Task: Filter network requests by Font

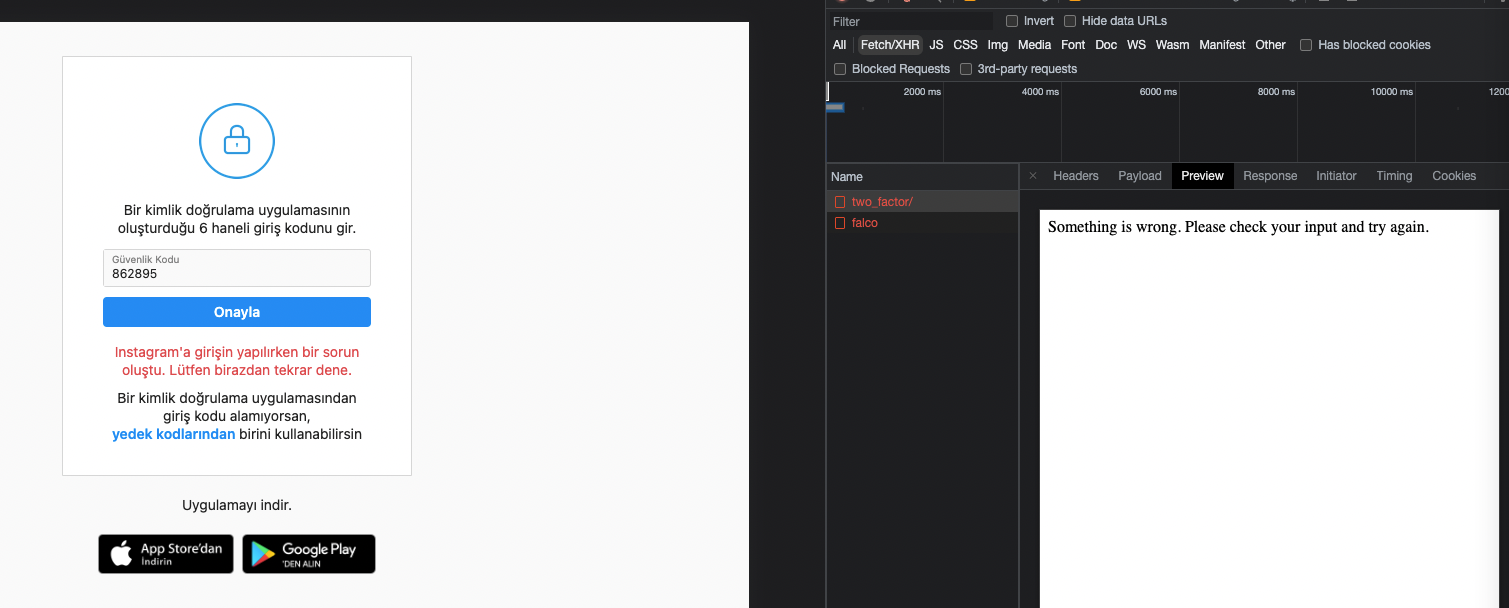Action: coord(1073,45)
